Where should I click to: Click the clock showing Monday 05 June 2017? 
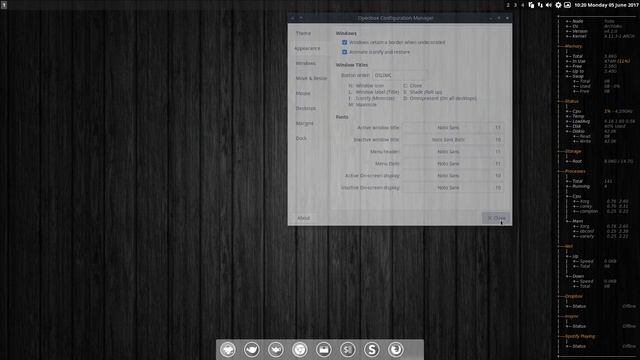point(607,5)
